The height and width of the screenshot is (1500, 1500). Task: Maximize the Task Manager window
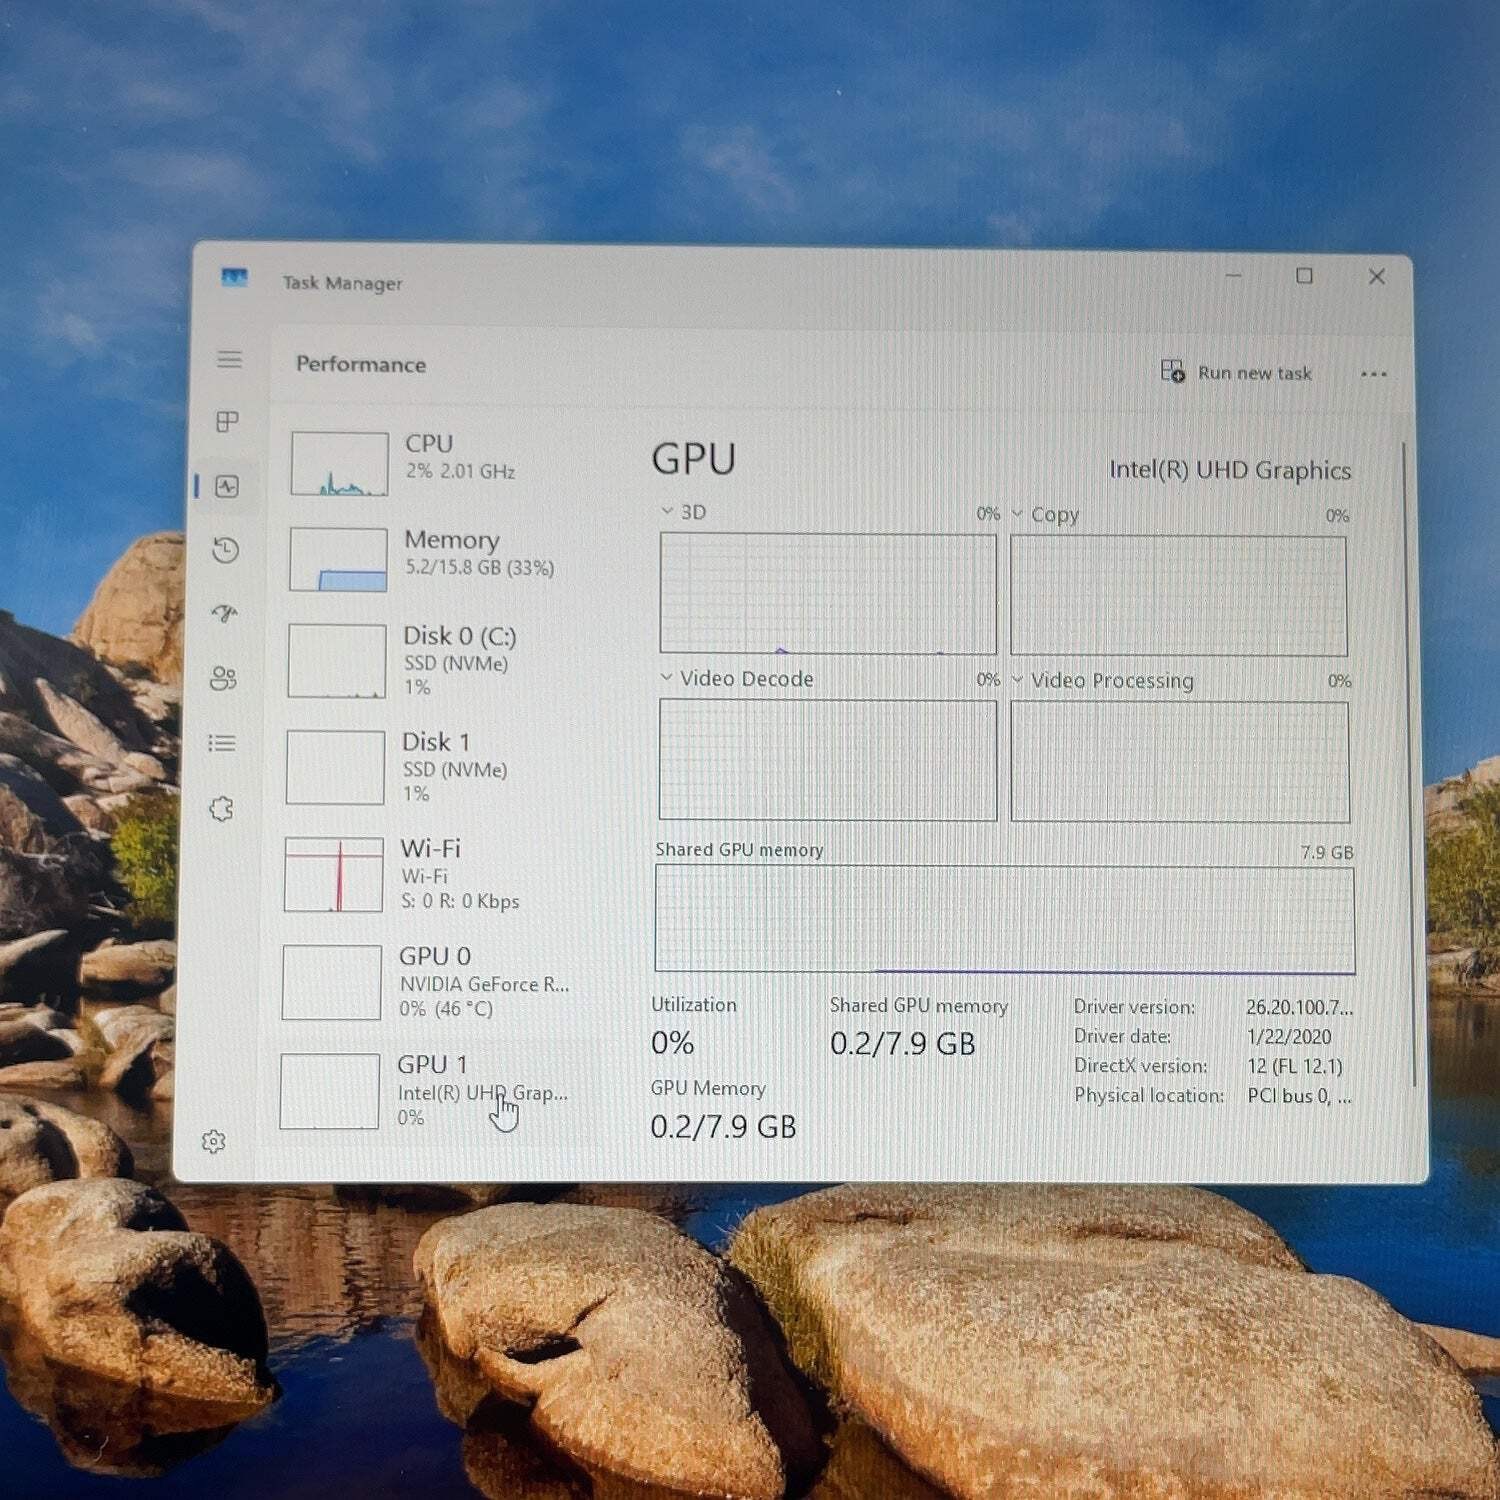pos(1304,275)
